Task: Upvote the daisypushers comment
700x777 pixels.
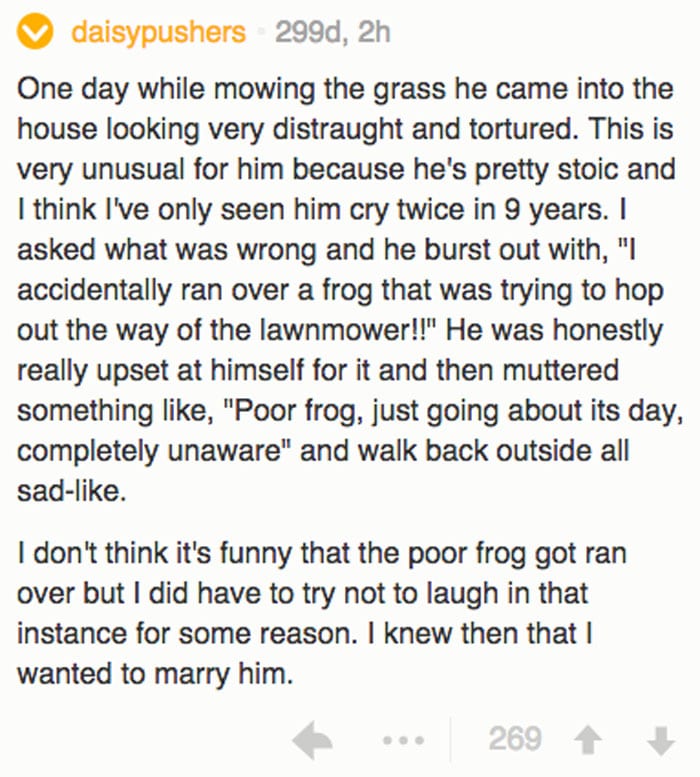Action: (x=588, y=741)
